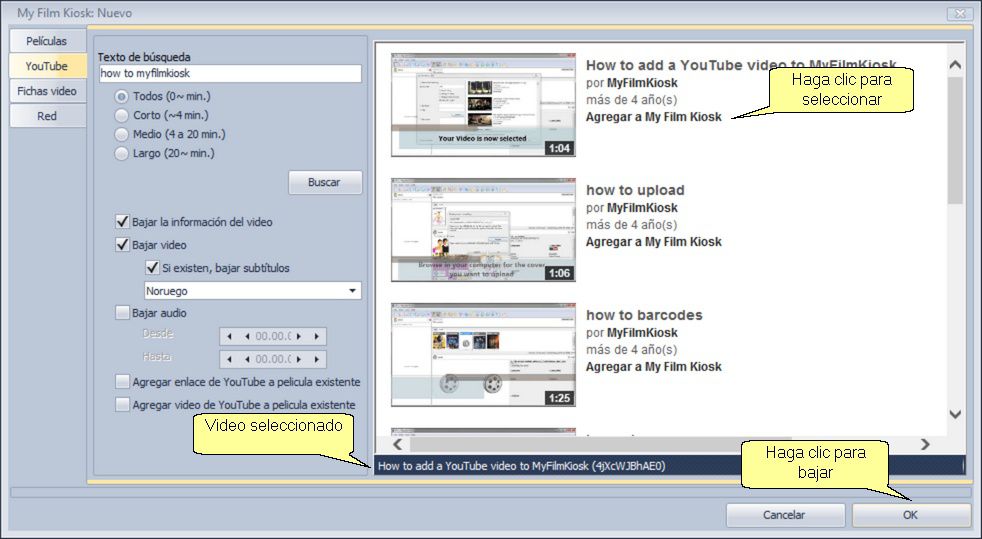Select the Todos (0~ min.) radio button

pos(121,97)
